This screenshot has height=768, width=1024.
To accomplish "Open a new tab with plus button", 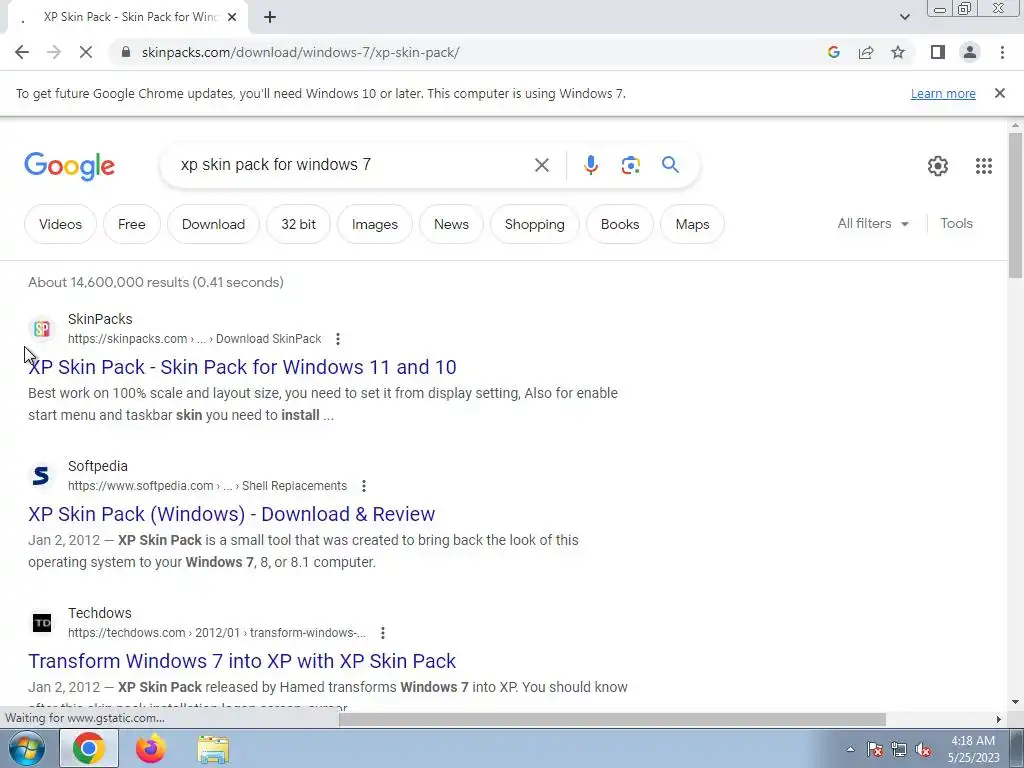I will click(270, 17).
